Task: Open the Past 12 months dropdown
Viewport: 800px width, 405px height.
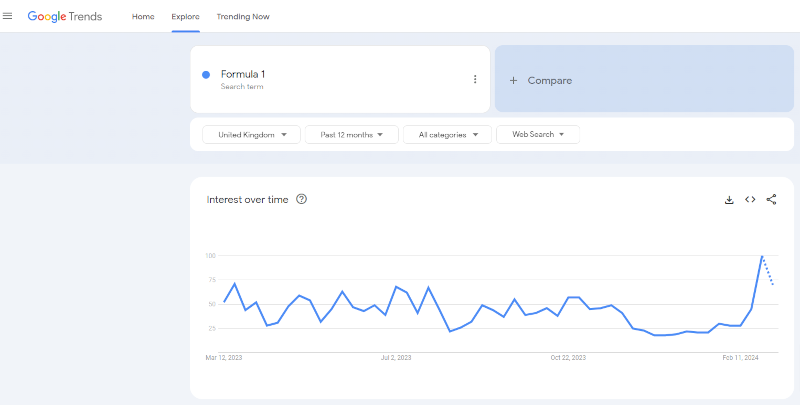Action: 352,135
